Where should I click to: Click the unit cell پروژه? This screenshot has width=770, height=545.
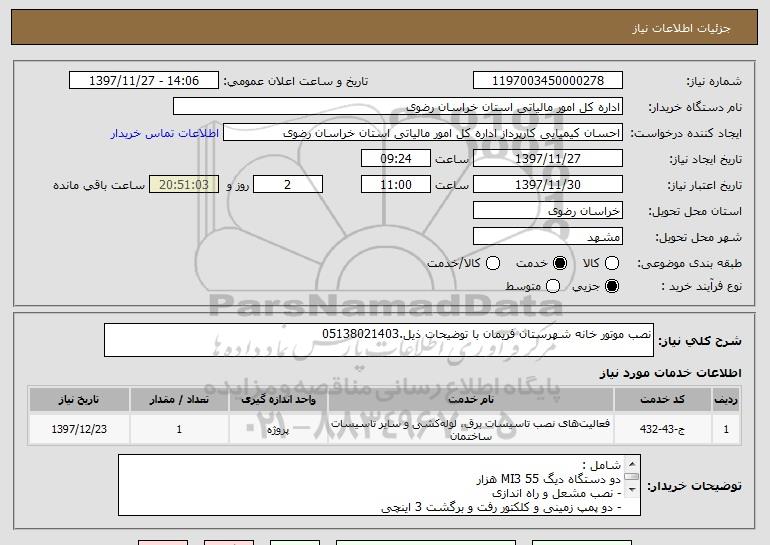278,429
